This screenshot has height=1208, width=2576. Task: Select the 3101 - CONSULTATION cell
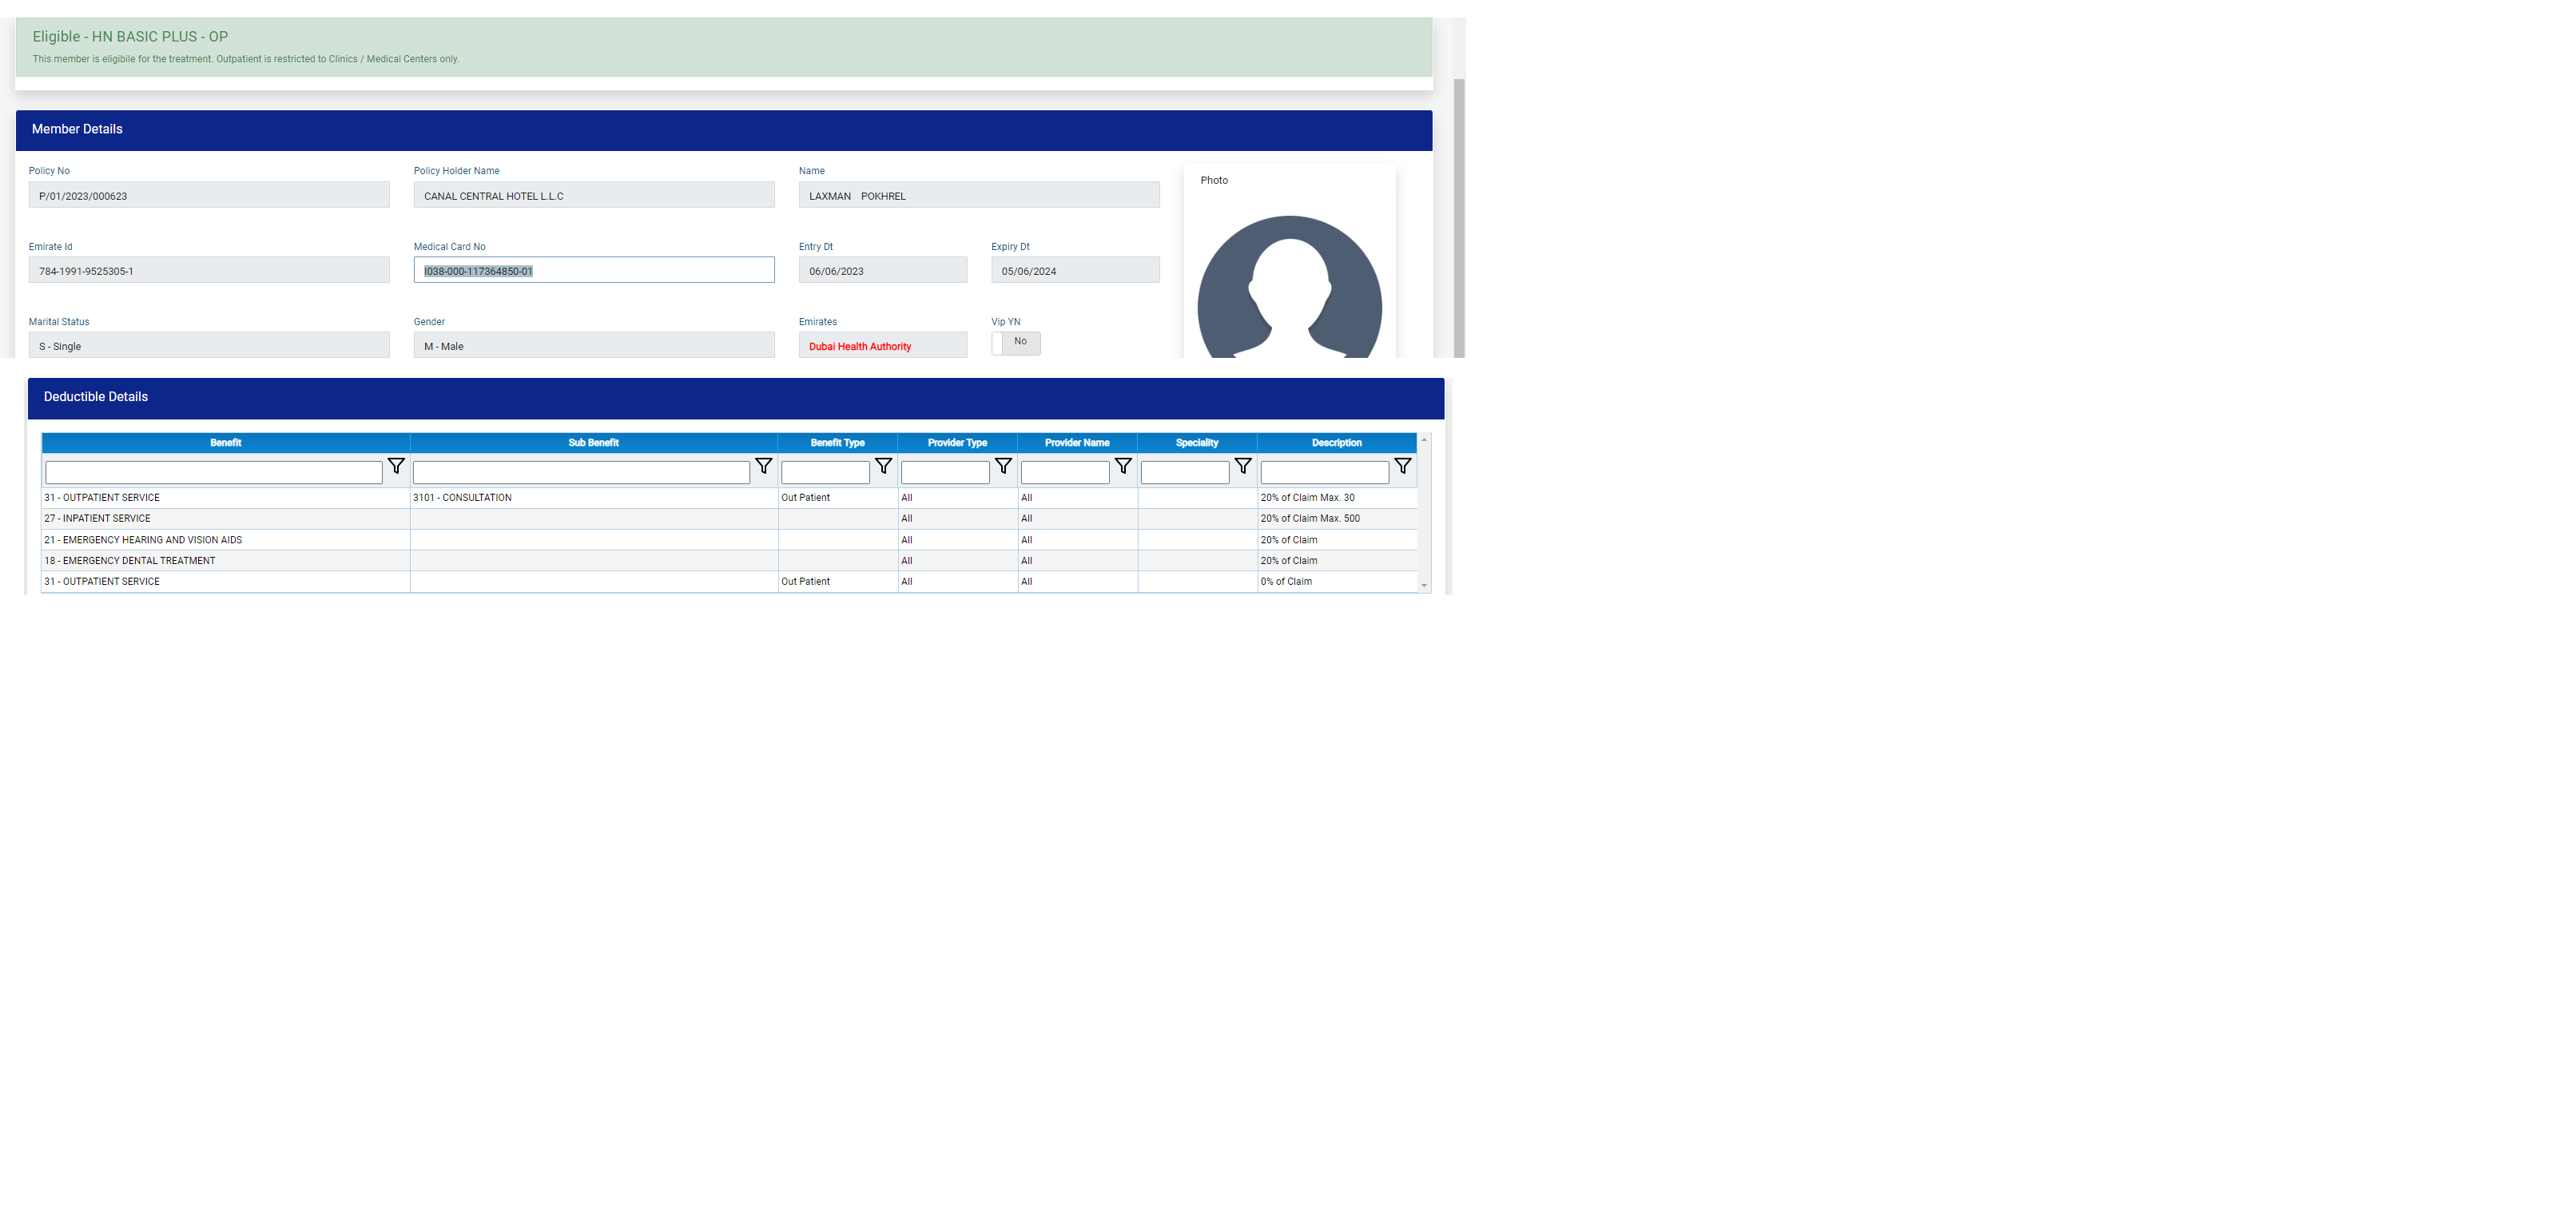tap(462, 498)
